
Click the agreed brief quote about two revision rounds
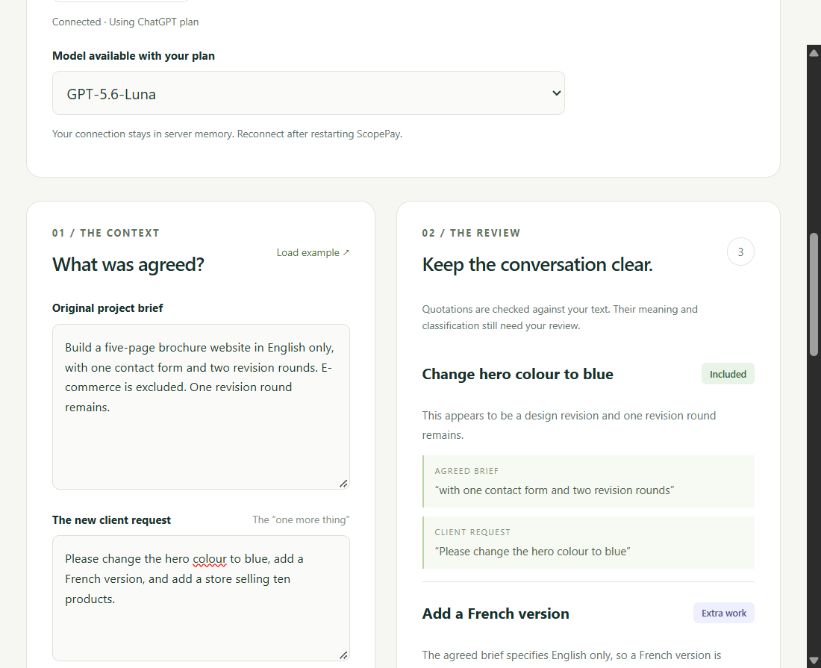click(554, 490)
